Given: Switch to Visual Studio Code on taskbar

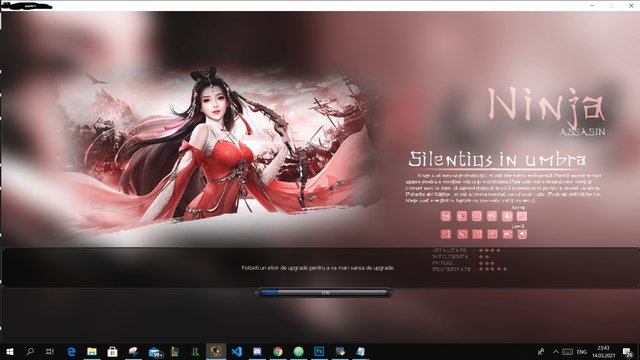Looking at the screenshot, I should pos(237,351).
